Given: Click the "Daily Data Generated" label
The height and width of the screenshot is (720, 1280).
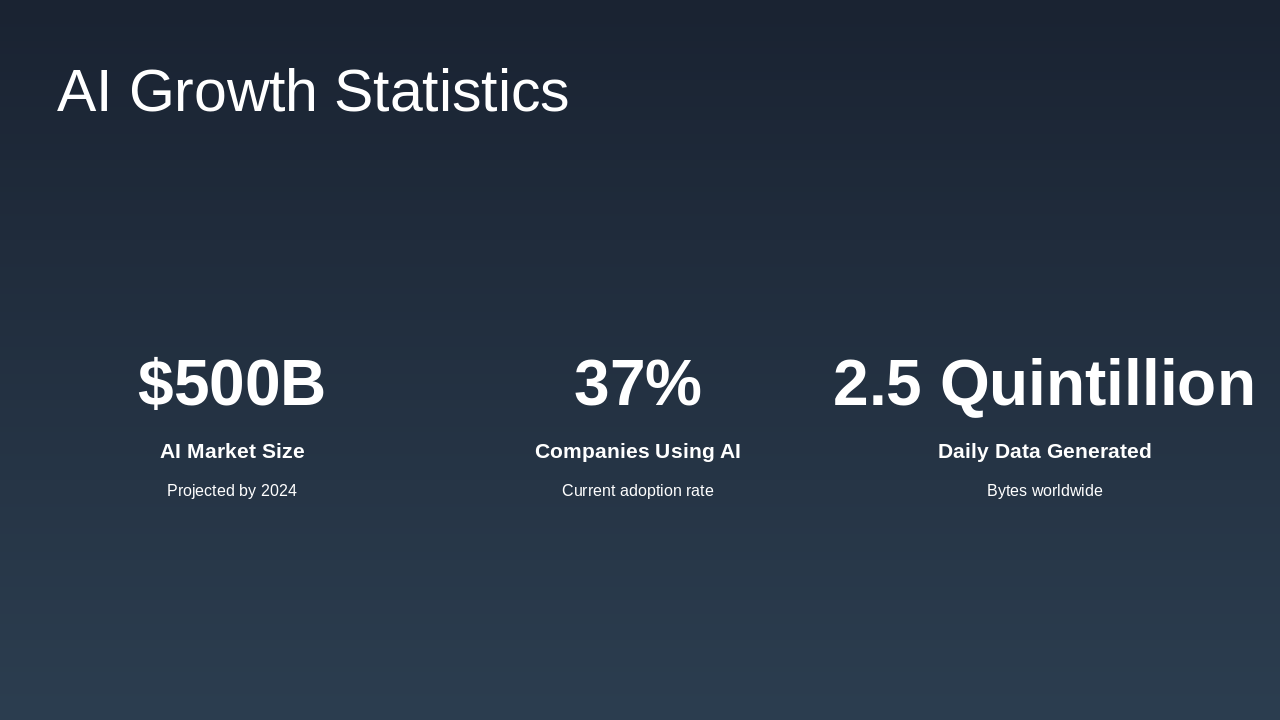Looking at the screenshot, I should tap(1044, 451).
